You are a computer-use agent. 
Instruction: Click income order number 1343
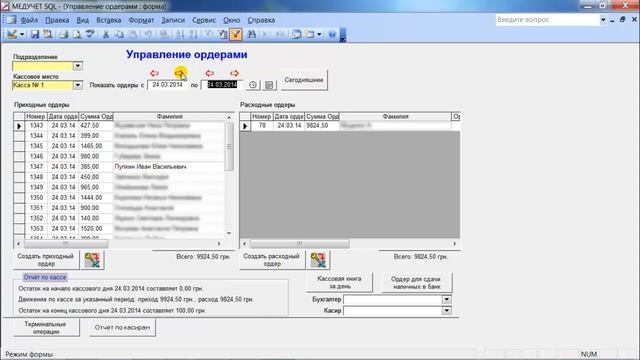click(x=36, y=126)
